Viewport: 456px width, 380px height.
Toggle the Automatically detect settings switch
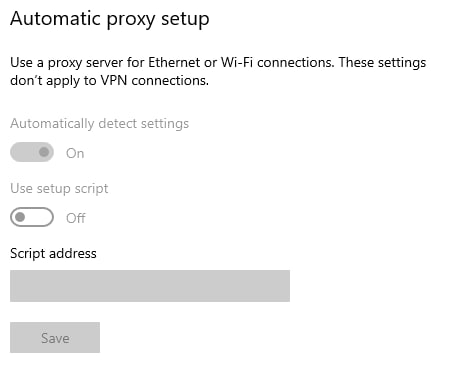32,152
